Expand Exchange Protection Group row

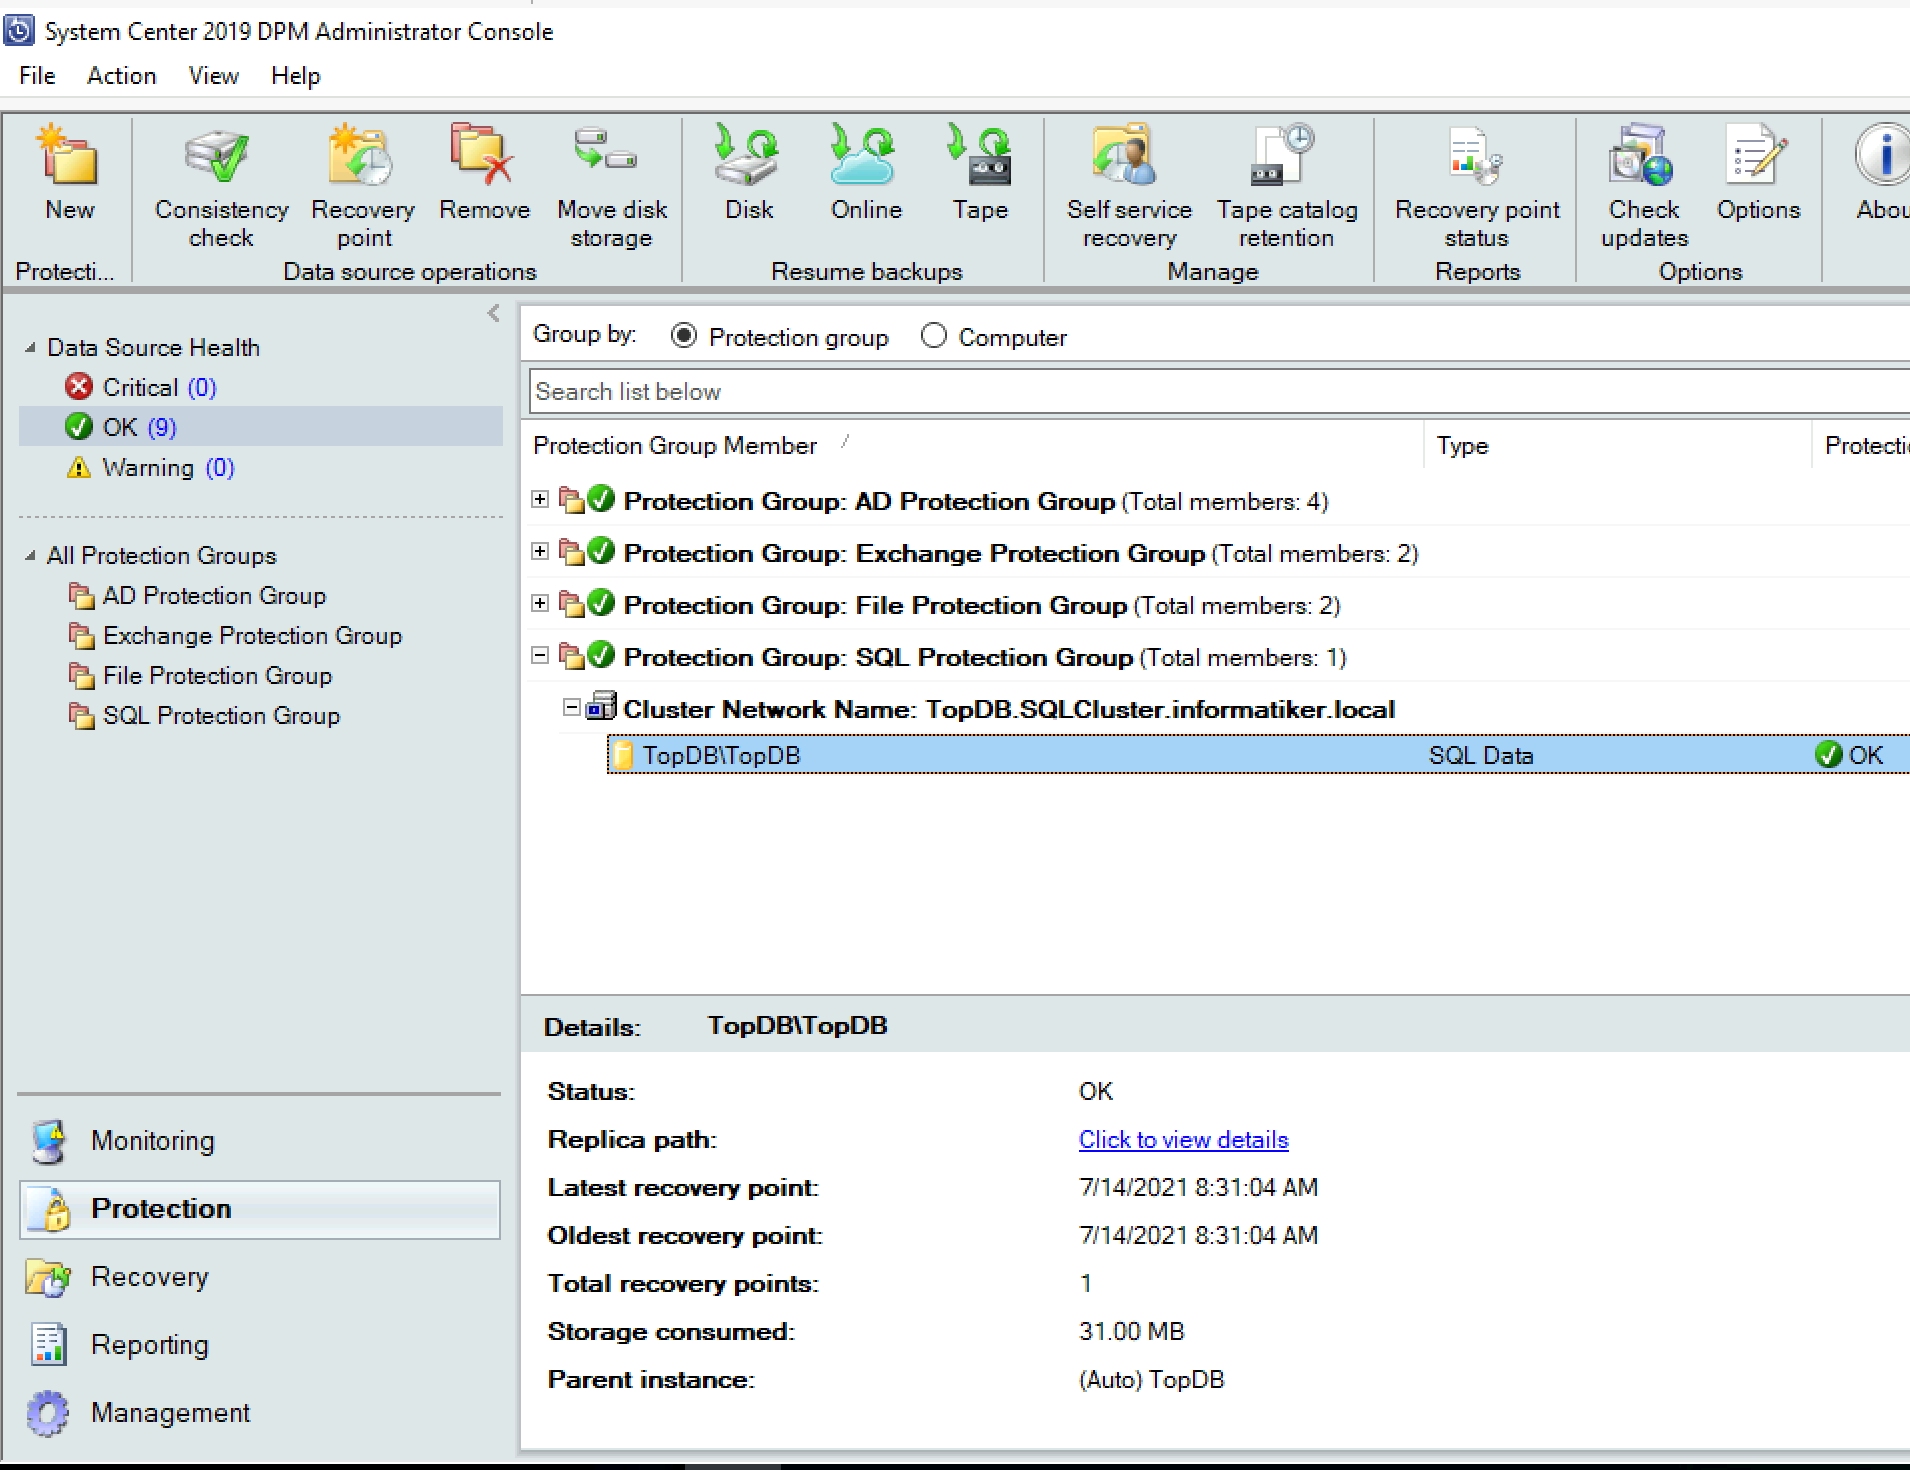(540, 551)
